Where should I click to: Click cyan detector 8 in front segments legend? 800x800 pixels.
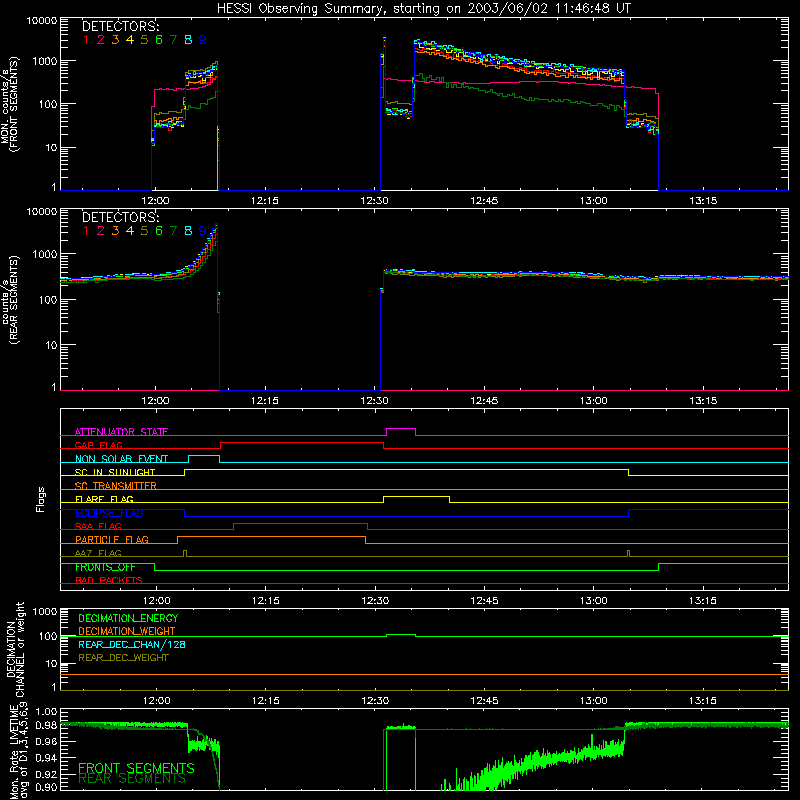coord(188,40)
